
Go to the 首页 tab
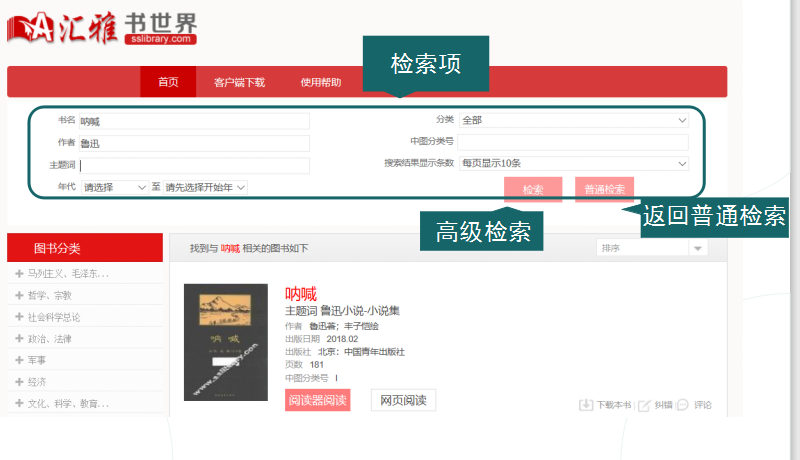pos(168,82)
